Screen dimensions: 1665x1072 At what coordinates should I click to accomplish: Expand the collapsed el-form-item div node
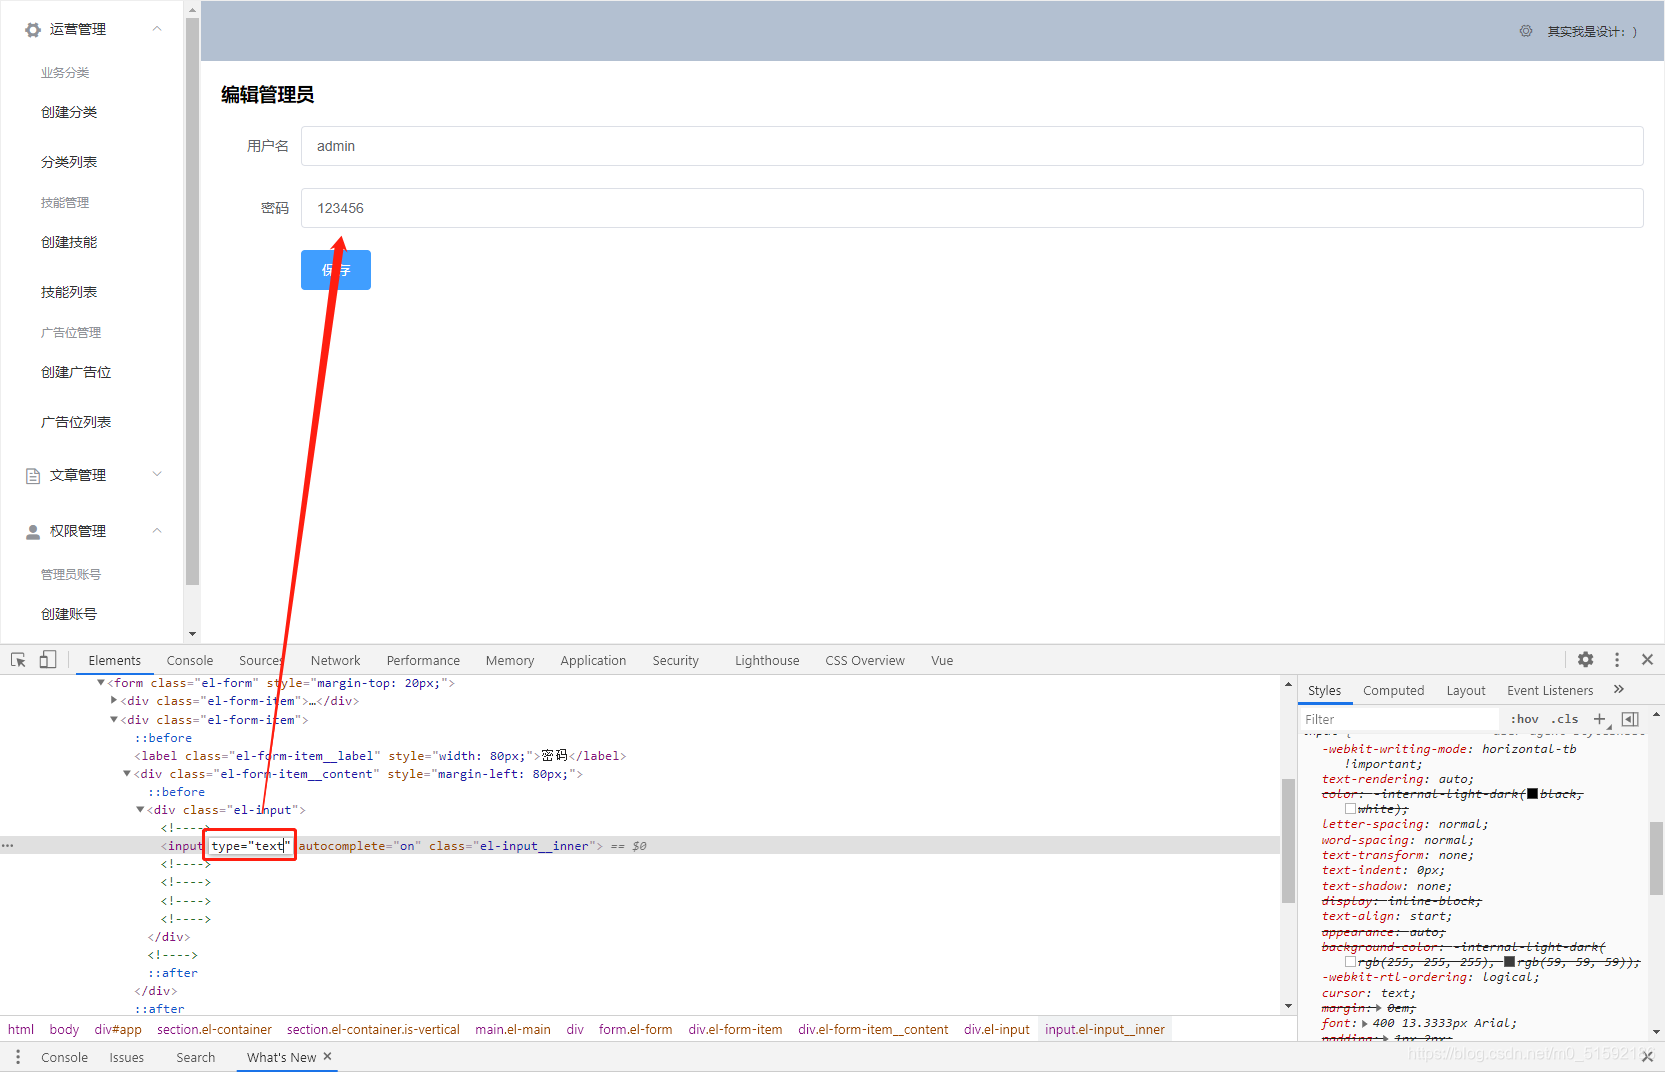[114, 701]
